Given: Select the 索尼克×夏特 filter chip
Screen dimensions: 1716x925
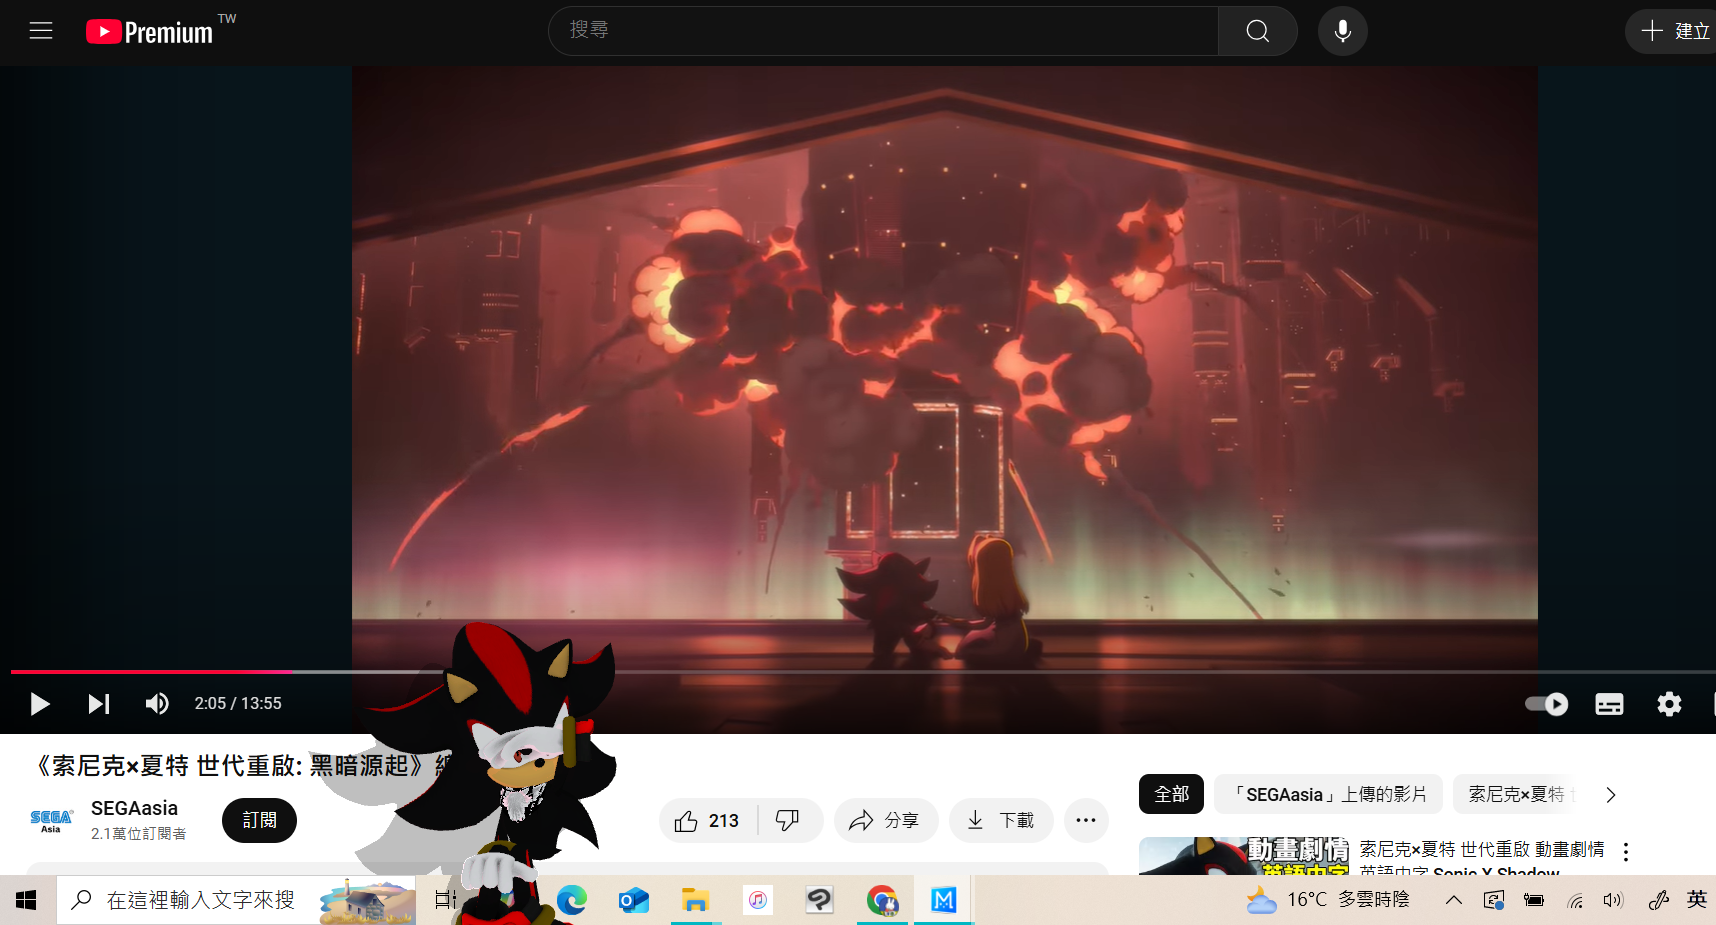Looking at the screenshot, I should [x=1516, y=794].
